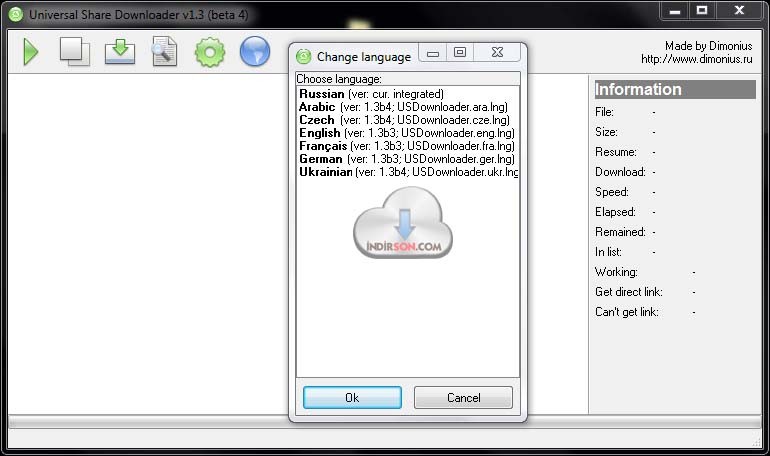Screen dimensions: 770x456
Task: Click the Change language dialog title icon
Action: [x=303, y=57]
